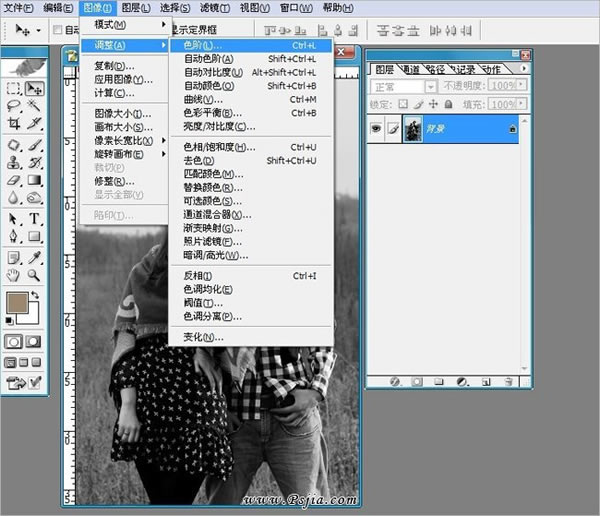Toggle lock all padlock icon
The width and height of the screenshot is (600, 516).
click(449, 104)
